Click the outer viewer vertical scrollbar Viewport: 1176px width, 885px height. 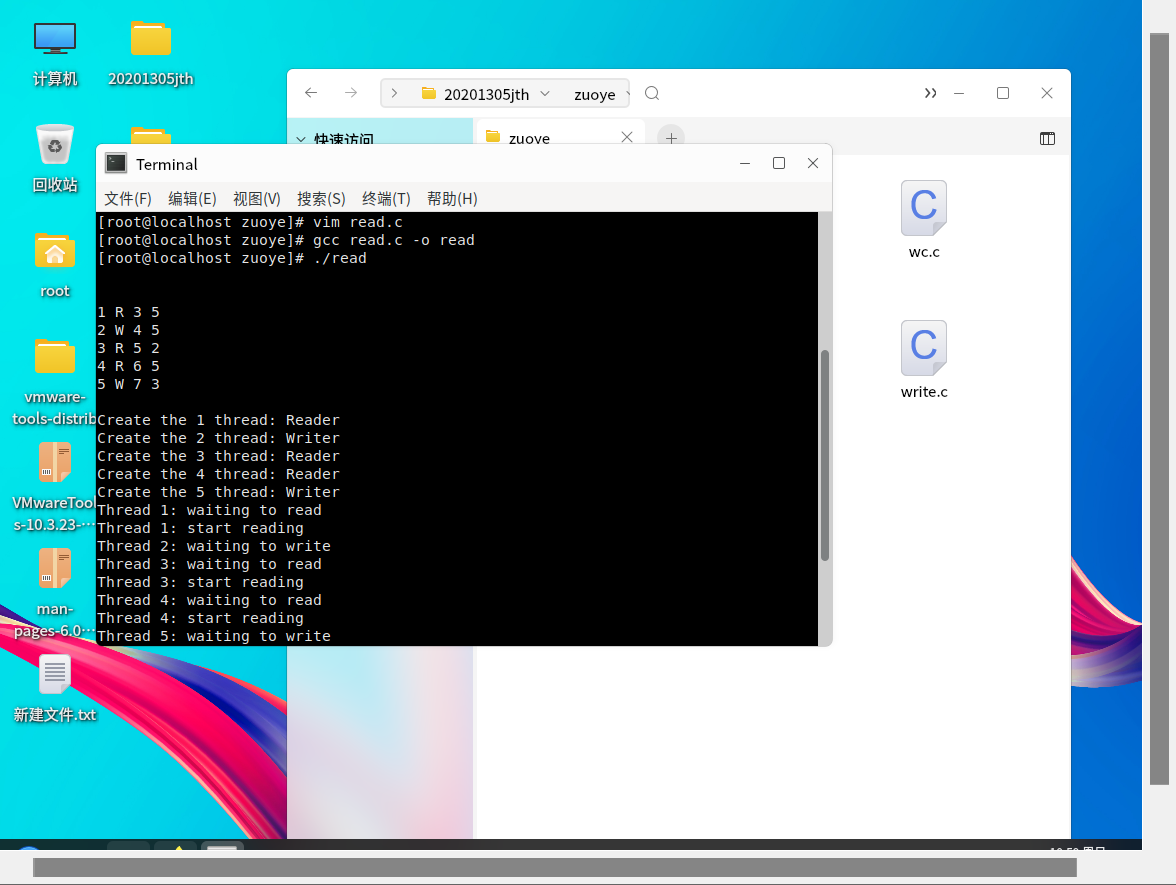tap(1160, 409)
